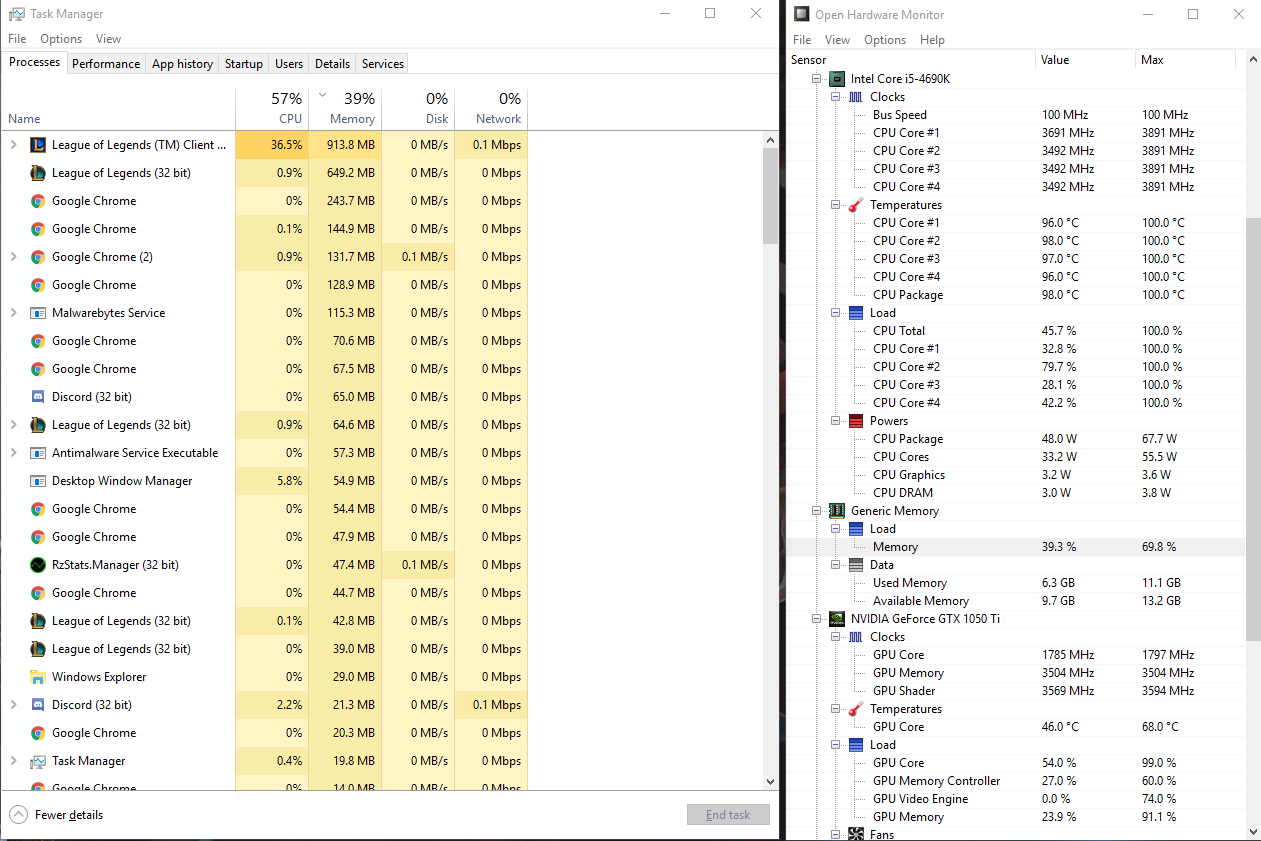This screenshot has height=841, width=1261.
Task: Click the League of Legends (TM) Client process icon
Action: pyautogui.click(x=37, y=144)
